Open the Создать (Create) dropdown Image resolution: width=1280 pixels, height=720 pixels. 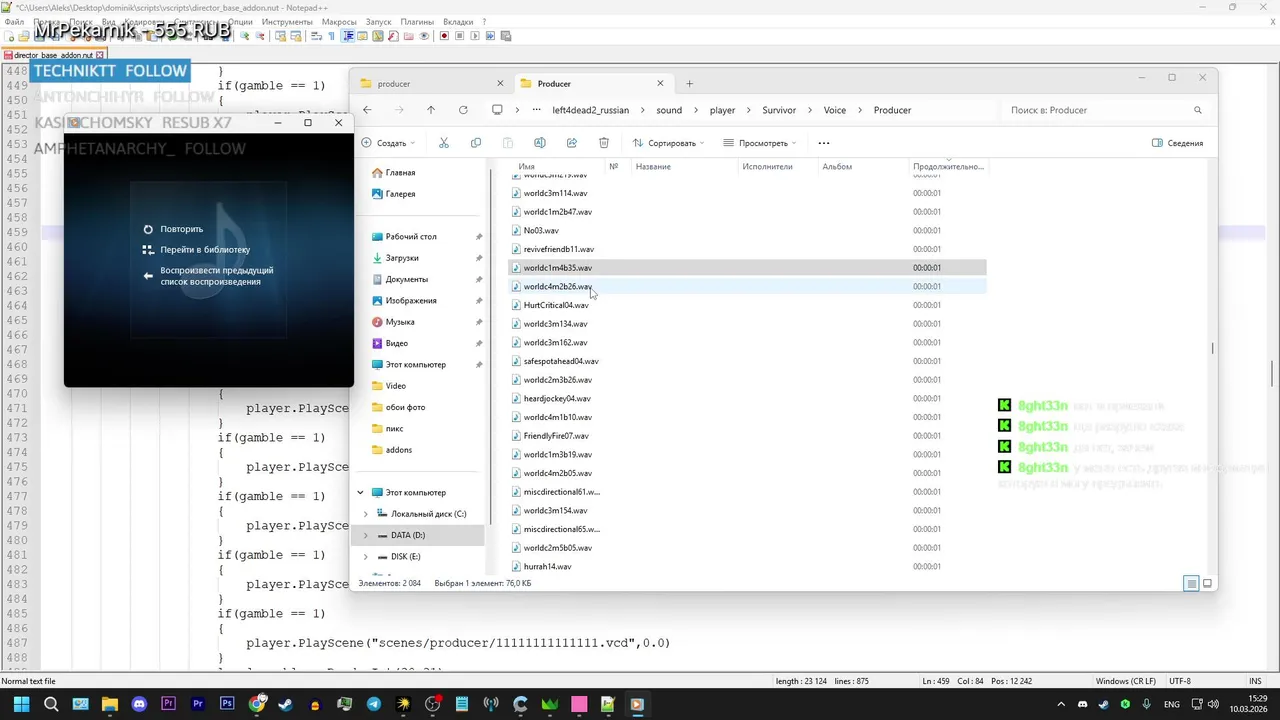click(x=388, y=143)
